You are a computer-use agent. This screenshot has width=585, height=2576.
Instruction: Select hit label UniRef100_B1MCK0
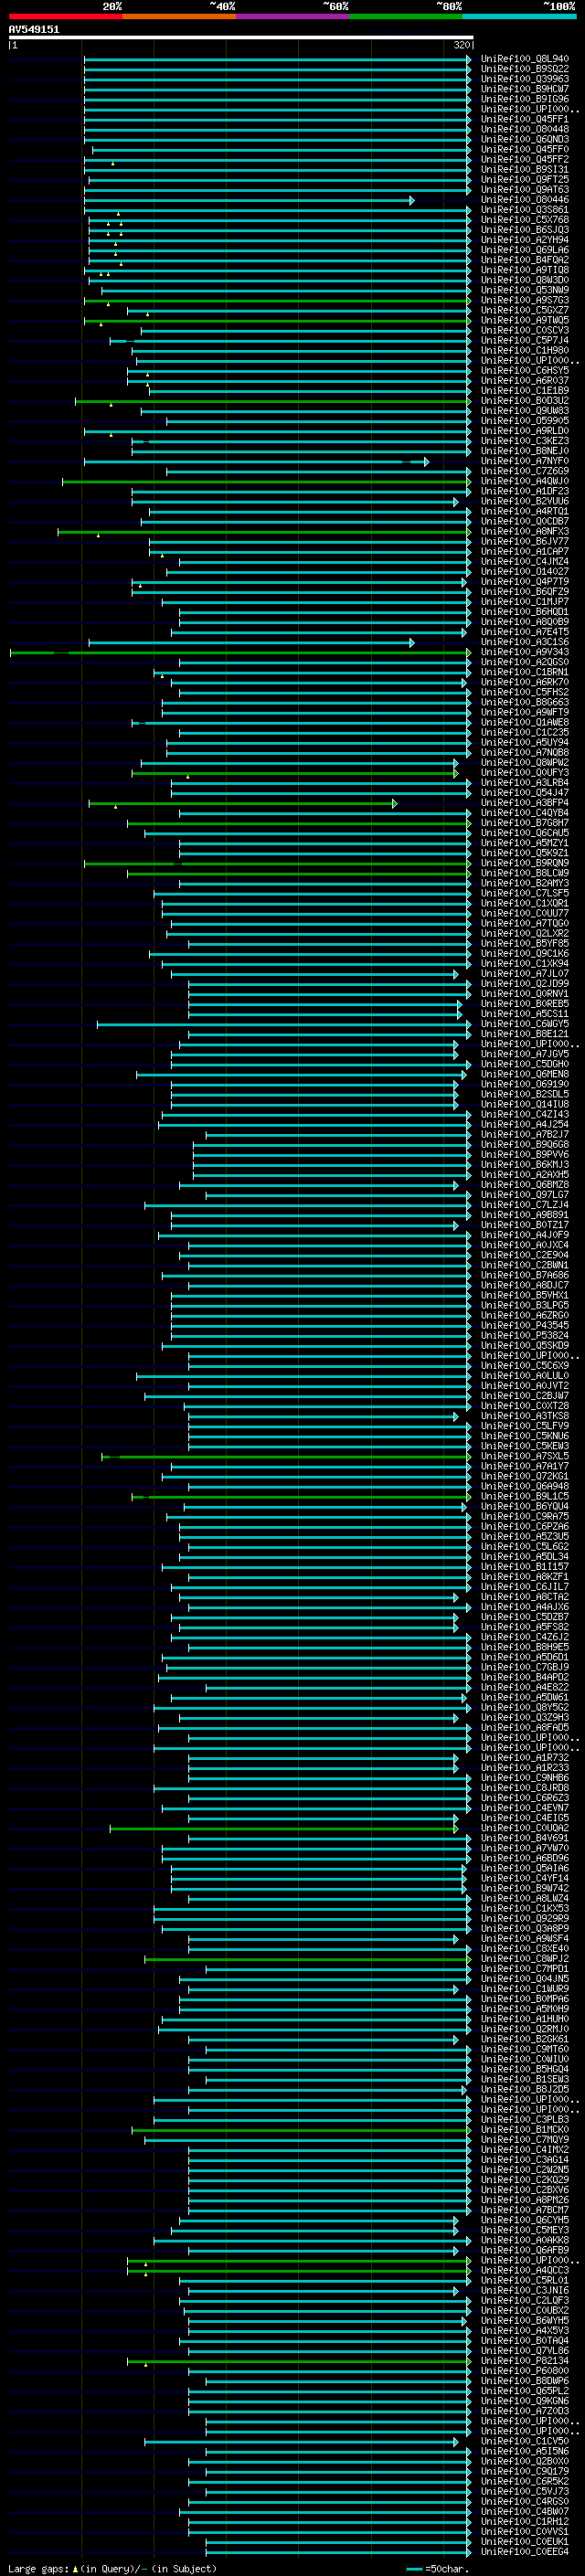tap(525, 2130)
